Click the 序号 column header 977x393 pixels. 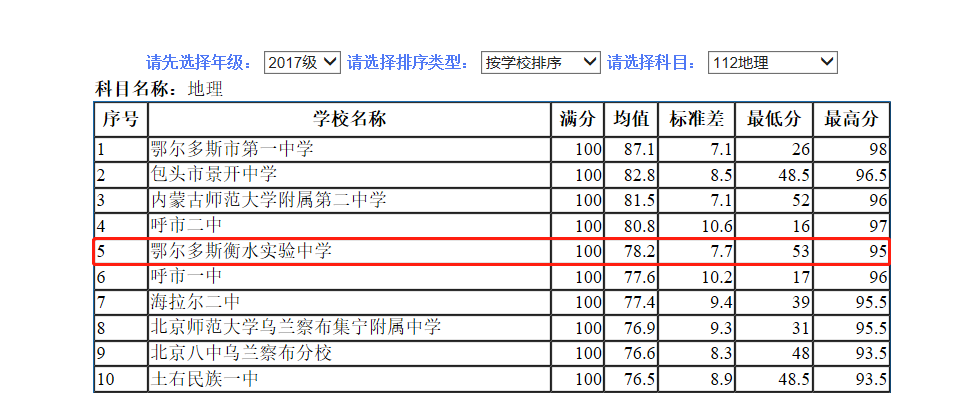click(x=120, y=119)
